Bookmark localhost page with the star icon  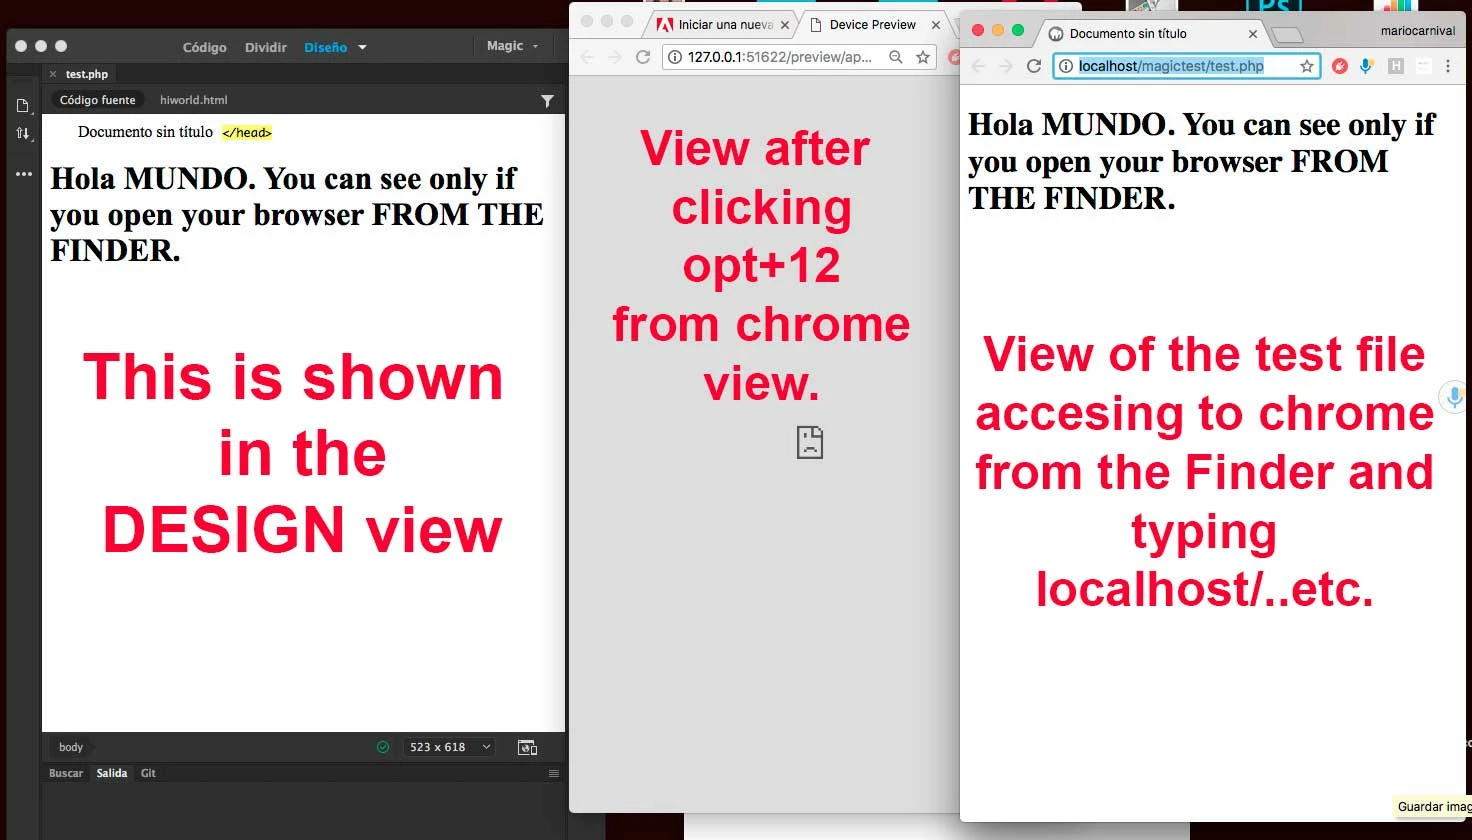[1306, 66]
